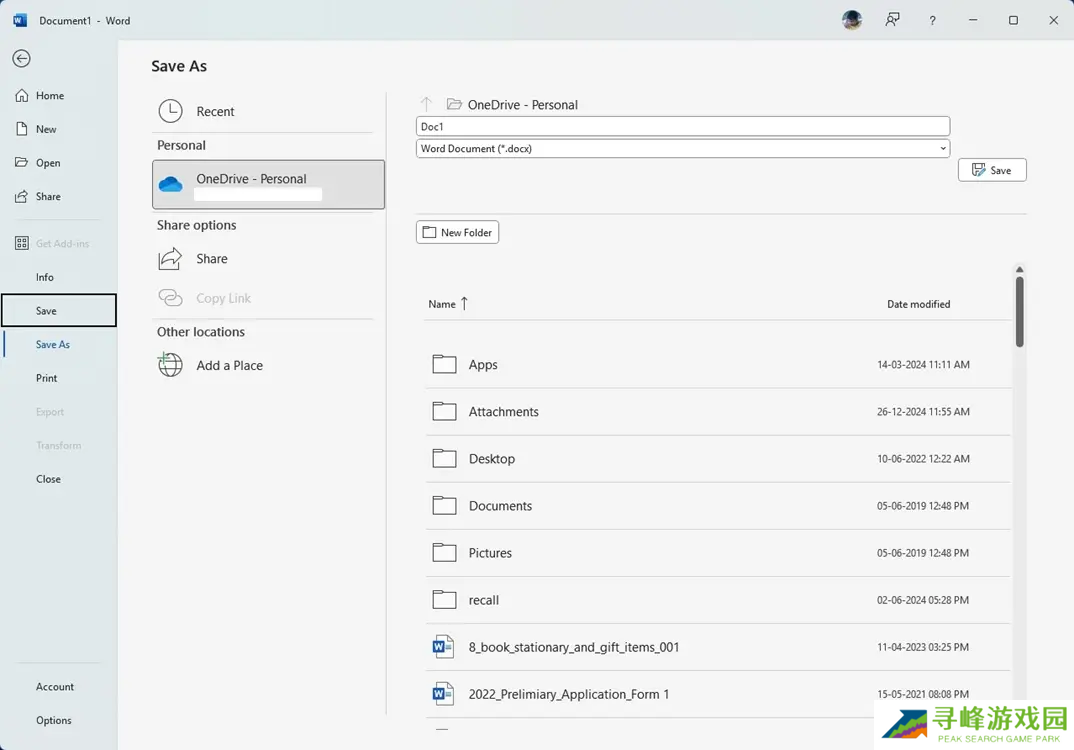The image size is (1074, 750).
Task: Open the Print tab in sidebar
Action: pyautogui.click(x=47, y=378)
